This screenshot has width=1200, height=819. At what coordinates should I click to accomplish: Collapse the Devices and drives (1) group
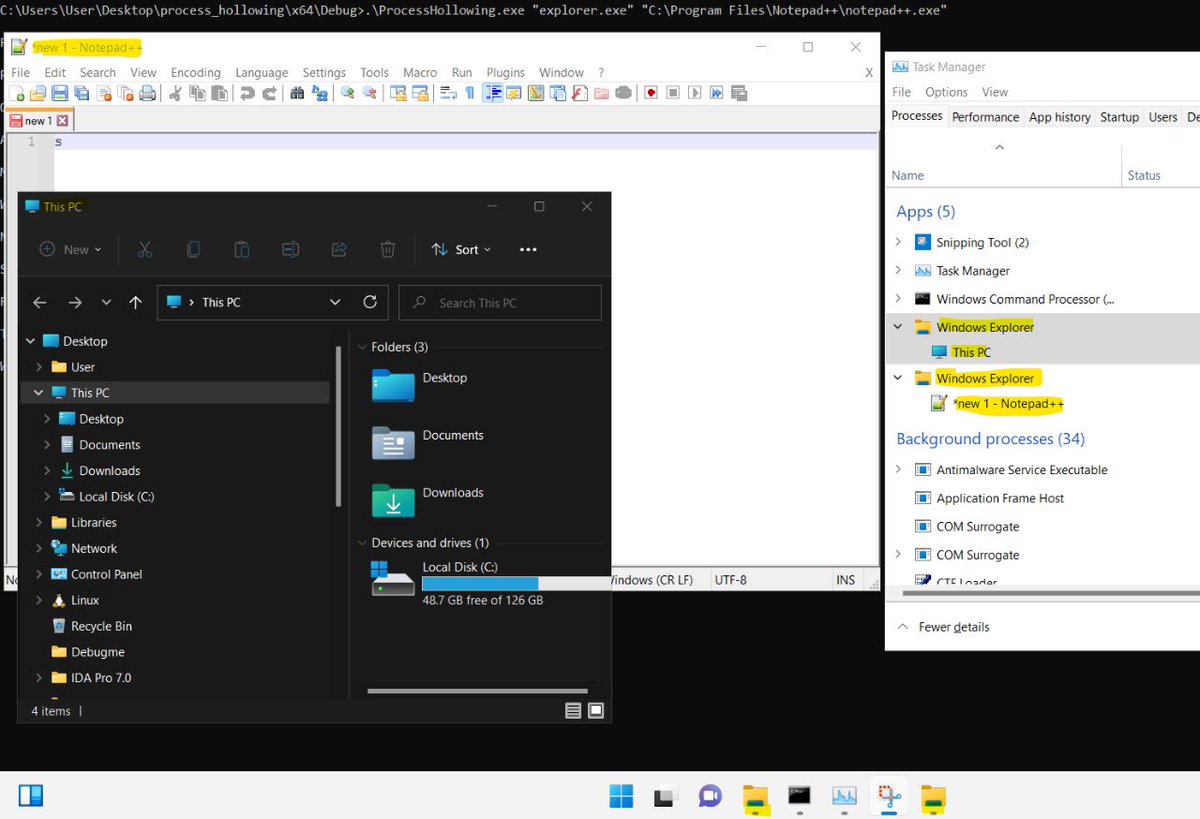362,543
